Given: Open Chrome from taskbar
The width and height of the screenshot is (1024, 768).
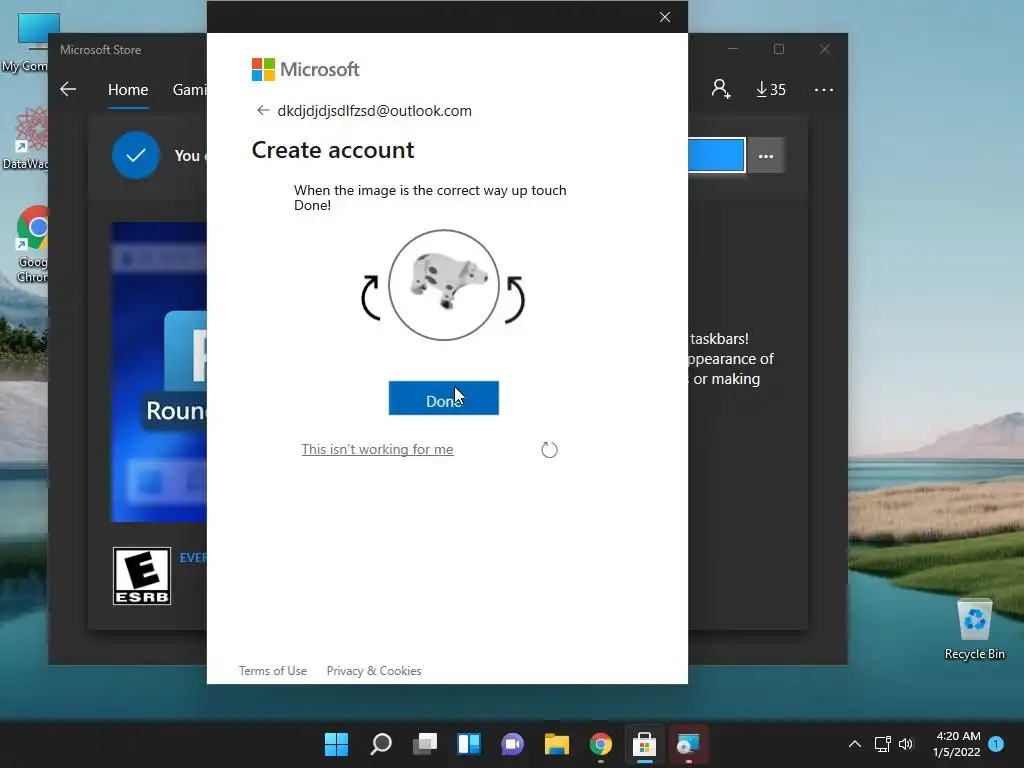Looking at the screenshot, I should [x=601, y=744].
